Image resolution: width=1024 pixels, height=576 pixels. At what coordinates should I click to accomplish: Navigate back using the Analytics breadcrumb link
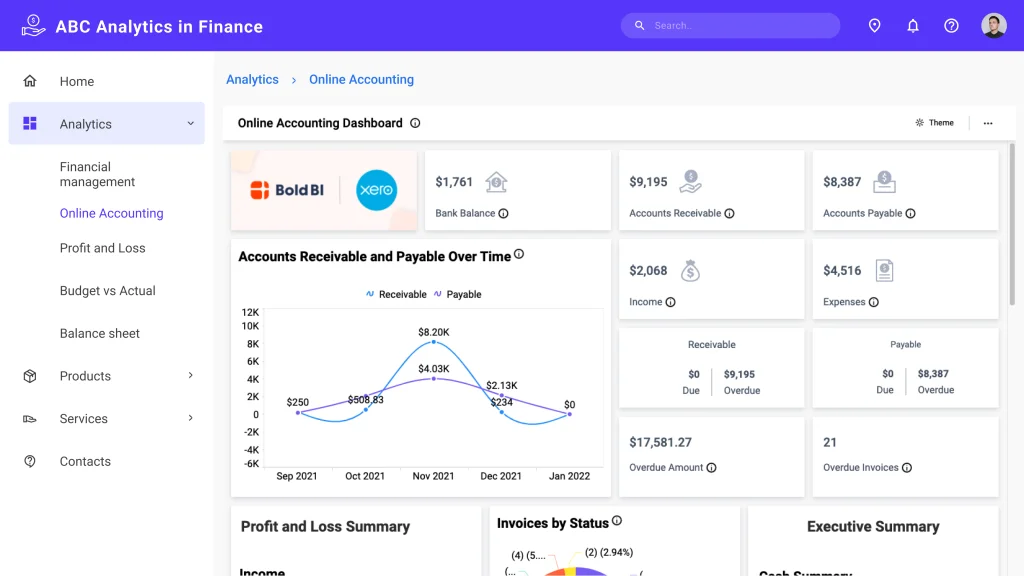point(252,79)
